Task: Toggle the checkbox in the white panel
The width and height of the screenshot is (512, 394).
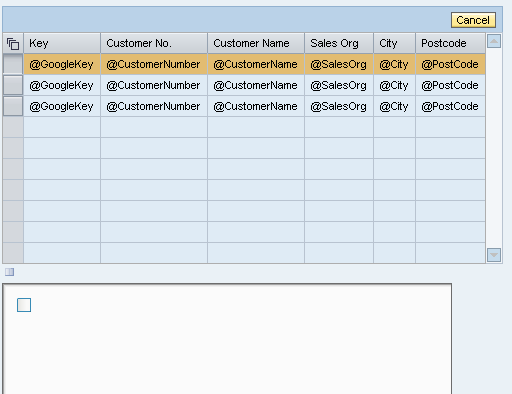Action: [x=24, y=305]
